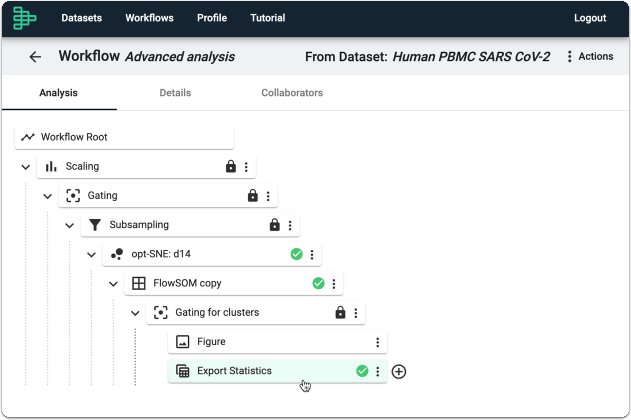The width and height of the screenshot is (631, 420).
Task: Go back using the left arrow
Action: tap(35, 57)
